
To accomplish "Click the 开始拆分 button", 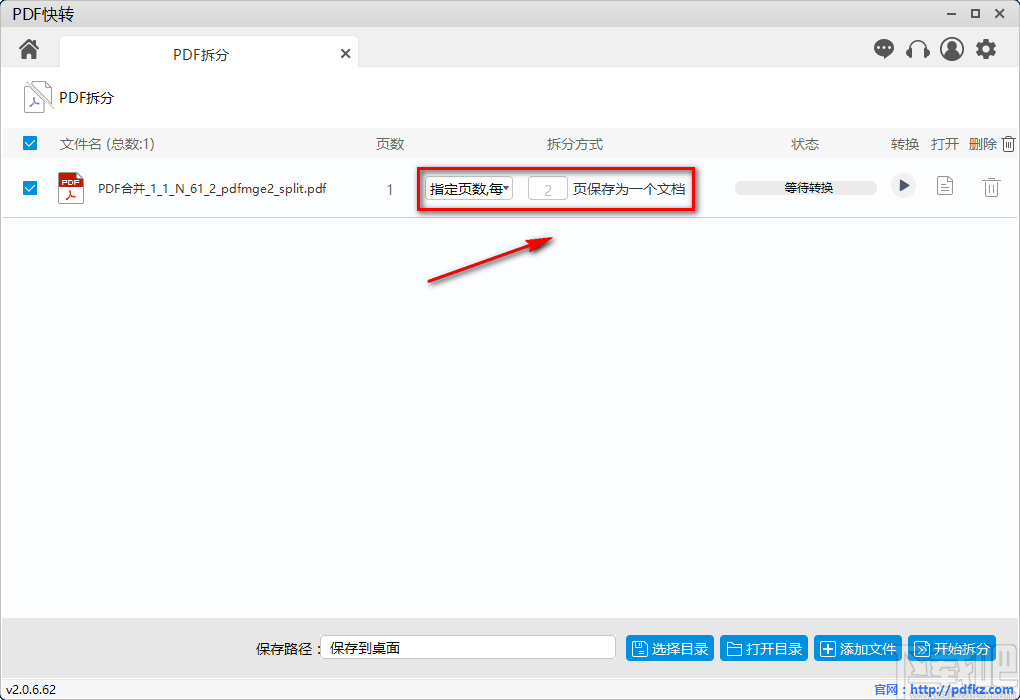I will point(951,647).
